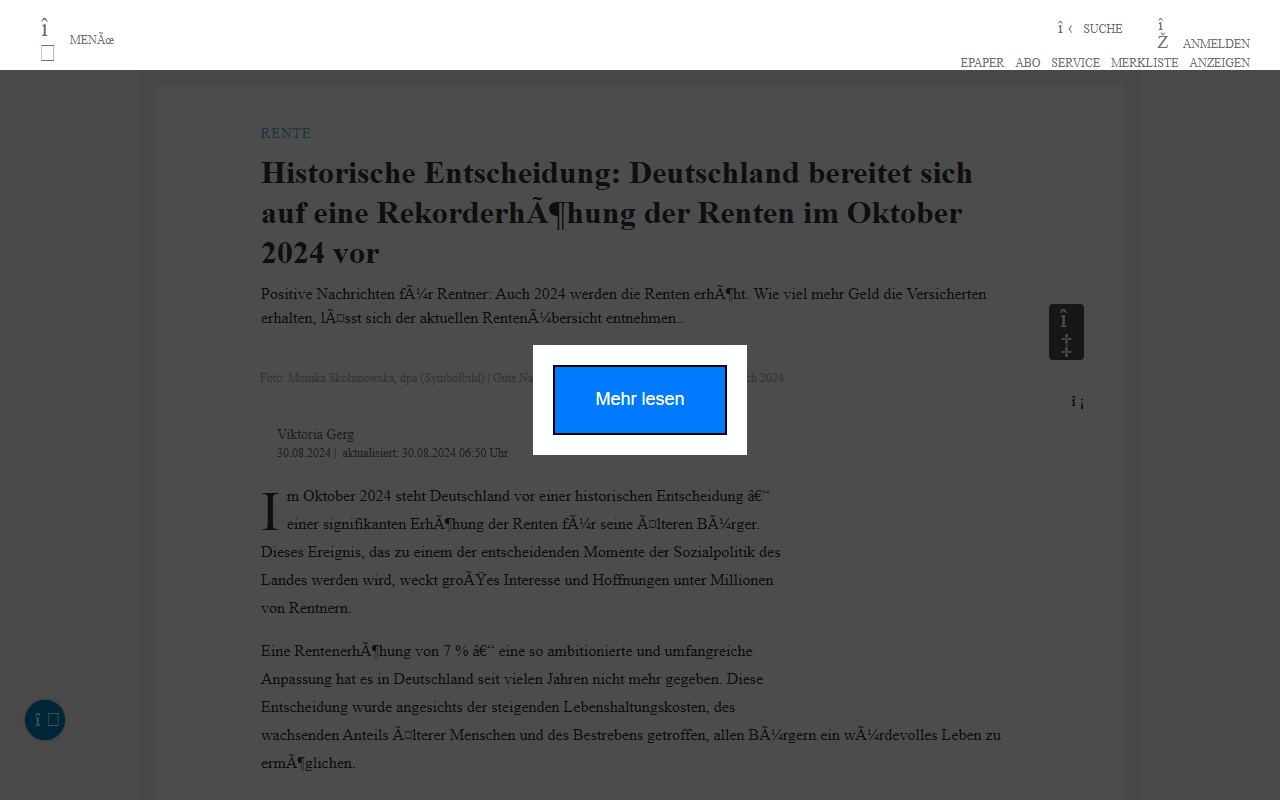
Task: Click the headline starting 'Historische Entscheidung'
Action: [617, 213]
